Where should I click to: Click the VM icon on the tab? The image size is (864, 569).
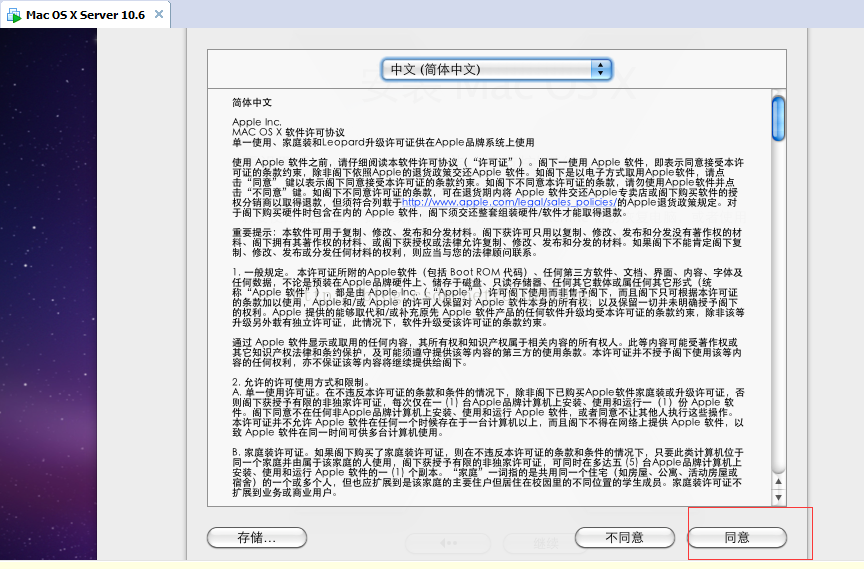pyautogui.click(x=13, y=15)
